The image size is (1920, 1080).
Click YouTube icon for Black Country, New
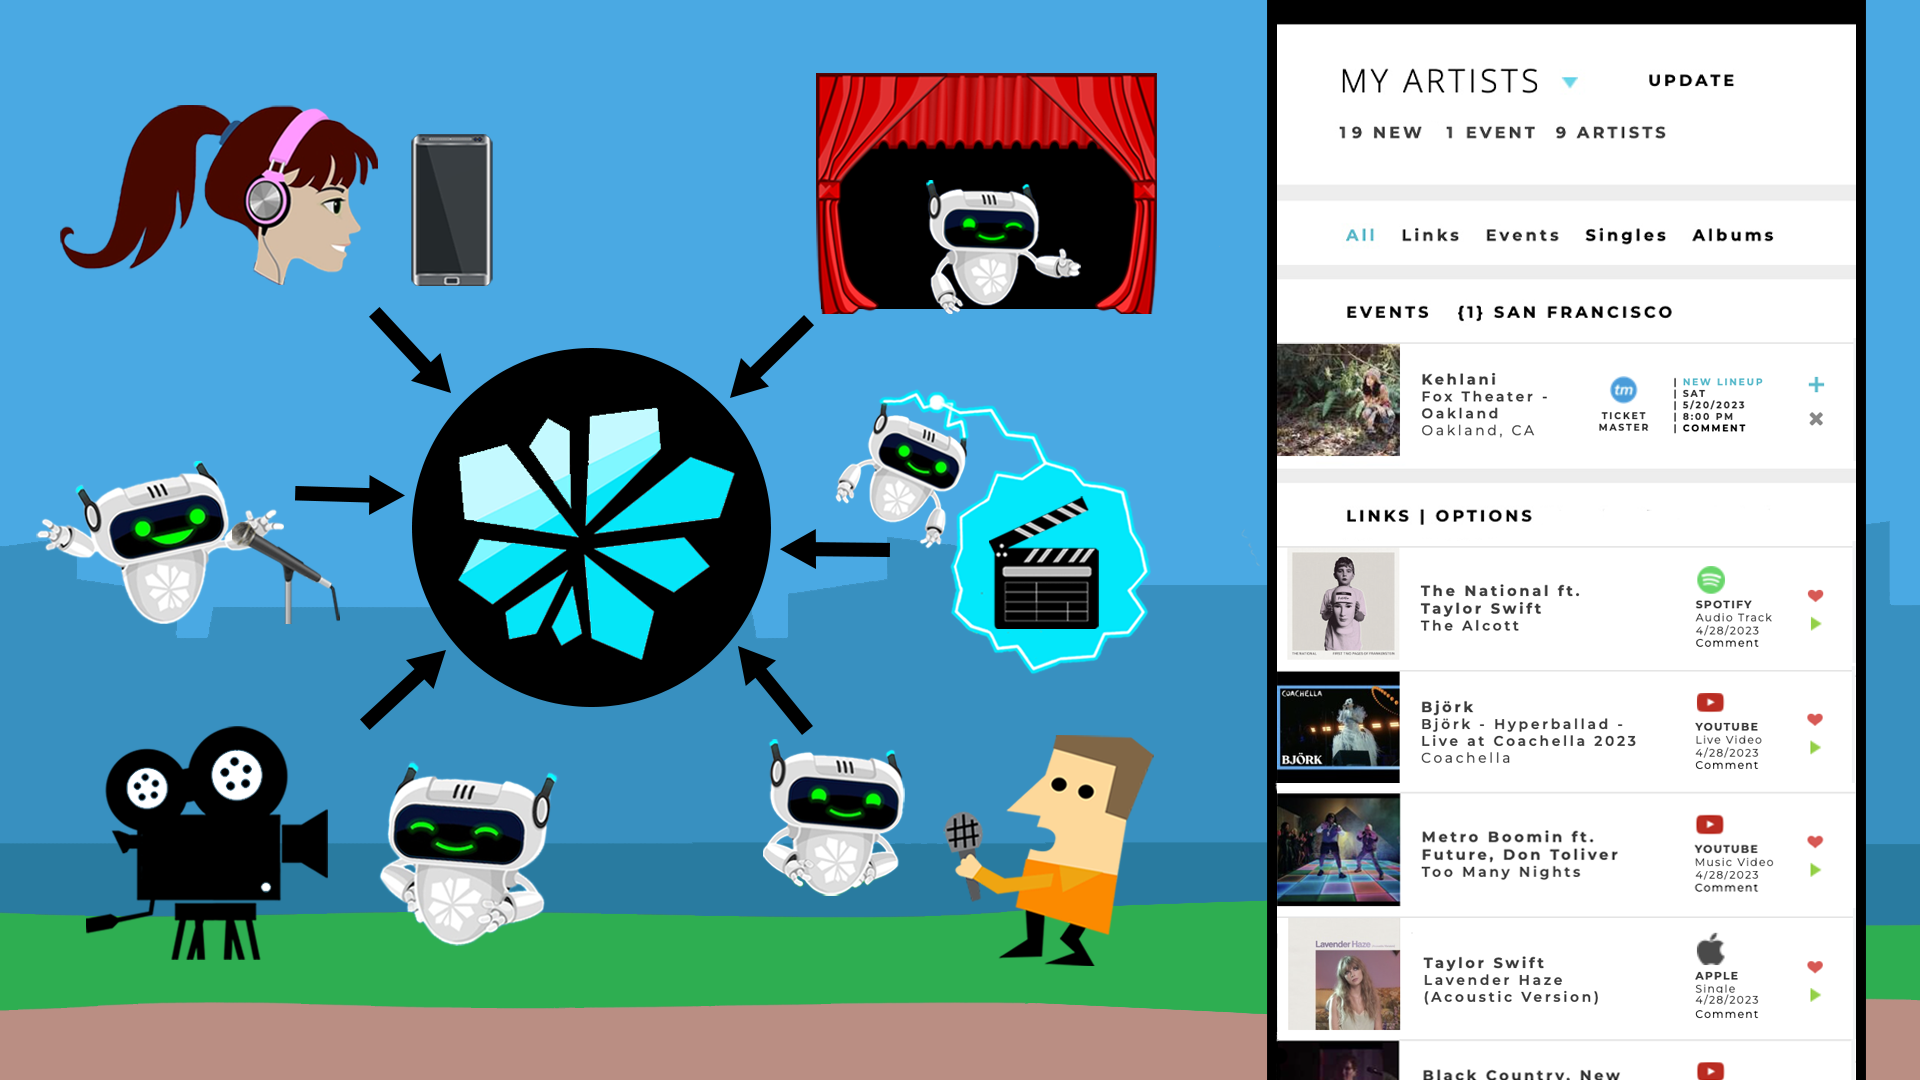[1710, 1071]
